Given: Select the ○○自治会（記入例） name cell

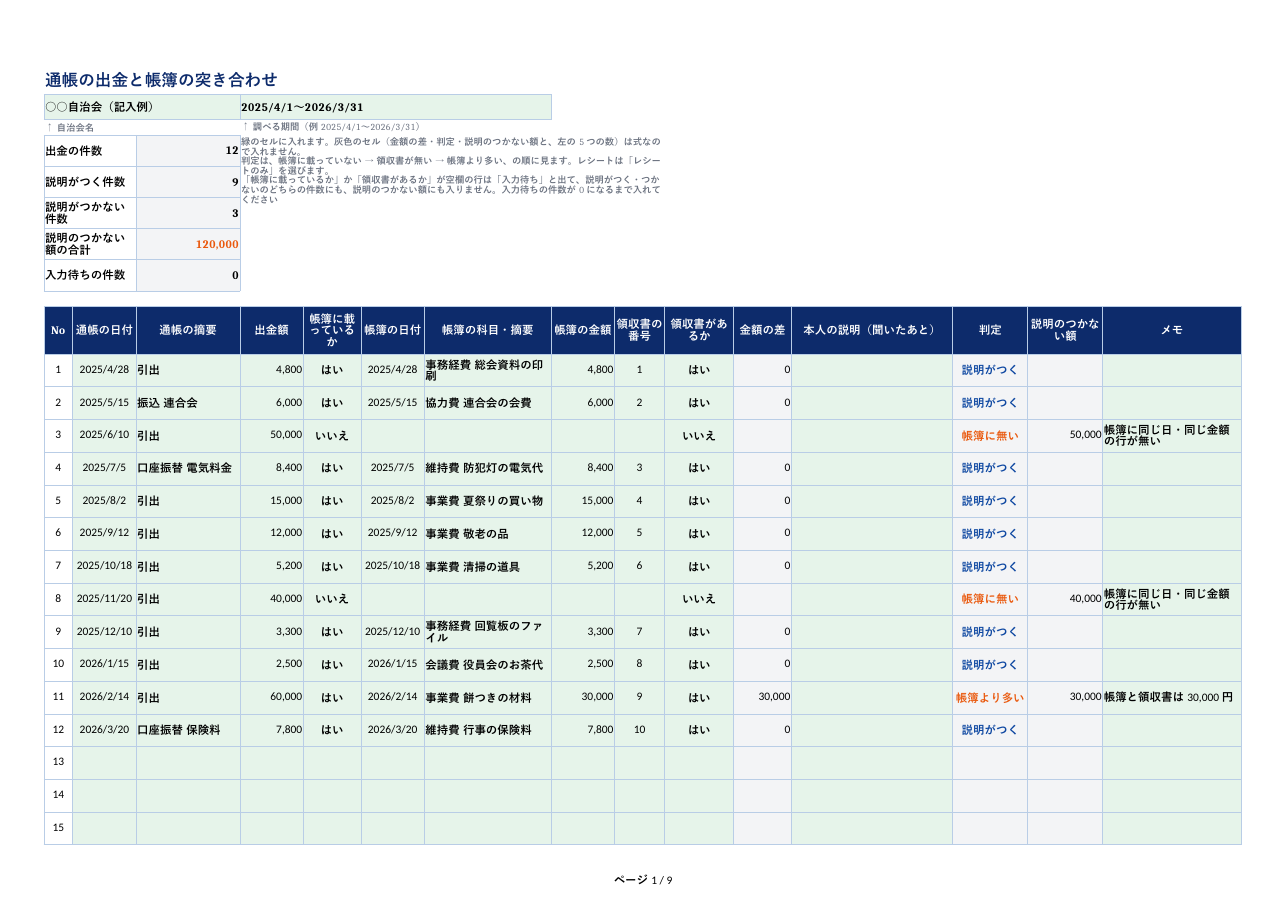Looking at the screenshot, I should 142,107.
